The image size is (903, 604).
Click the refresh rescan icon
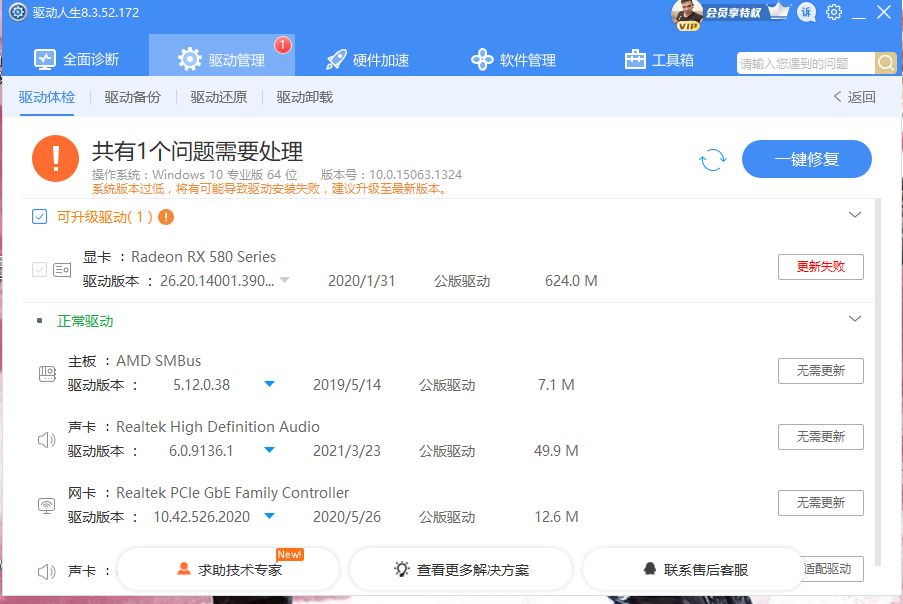coord(712,160)
